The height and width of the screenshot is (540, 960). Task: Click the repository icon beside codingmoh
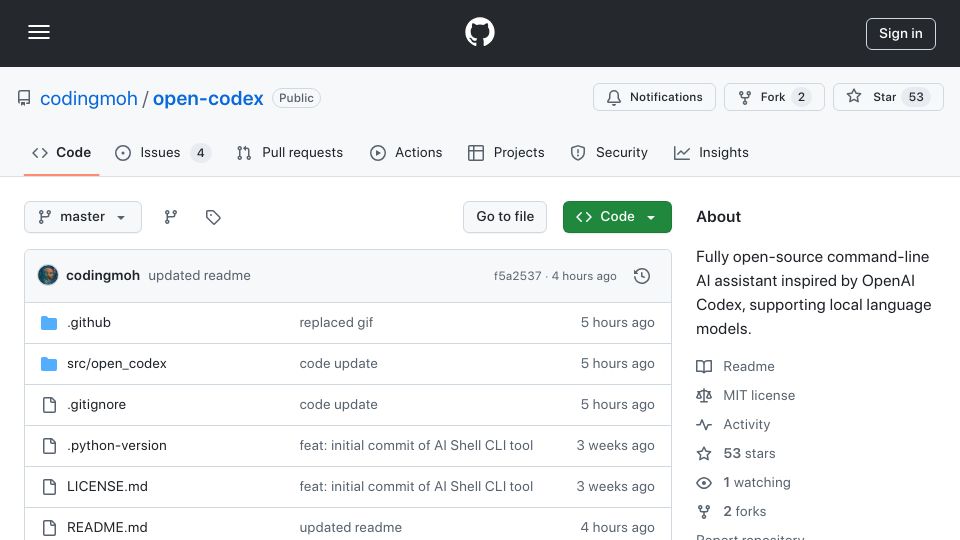(x=24, y=98)
